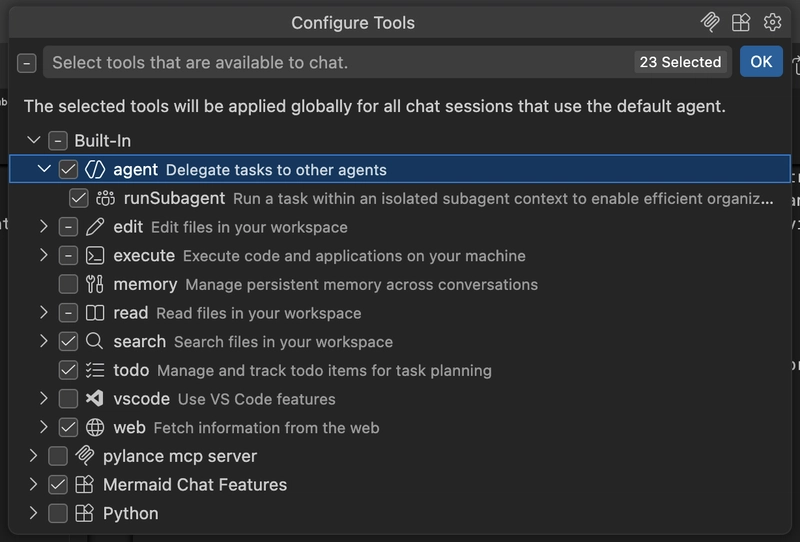
Task: Enable the memory tool checkbox
Action: click(x=68, y=285)
